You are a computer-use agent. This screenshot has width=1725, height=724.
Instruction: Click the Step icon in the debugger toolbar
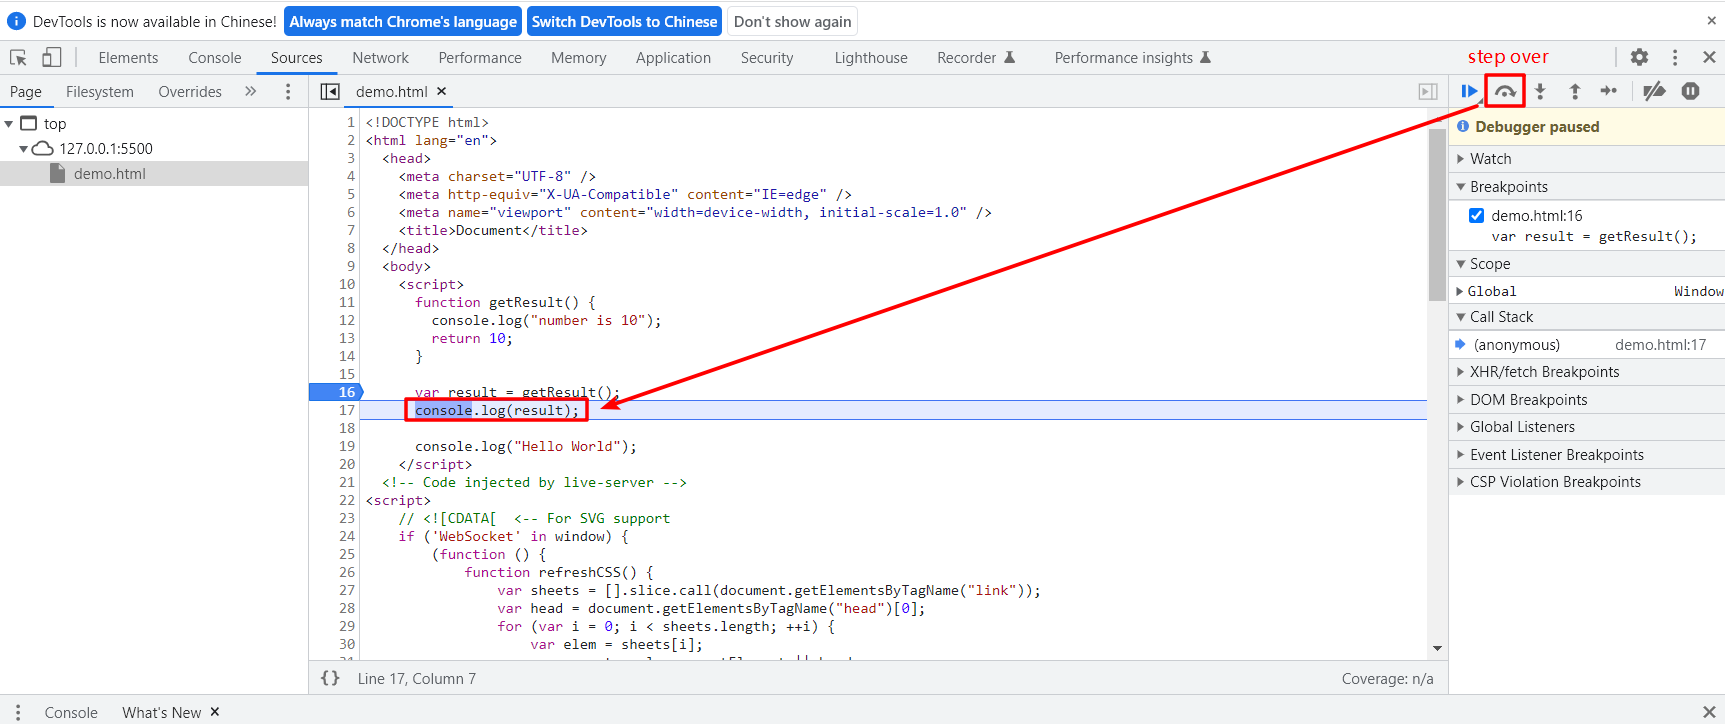point(1609,91)
